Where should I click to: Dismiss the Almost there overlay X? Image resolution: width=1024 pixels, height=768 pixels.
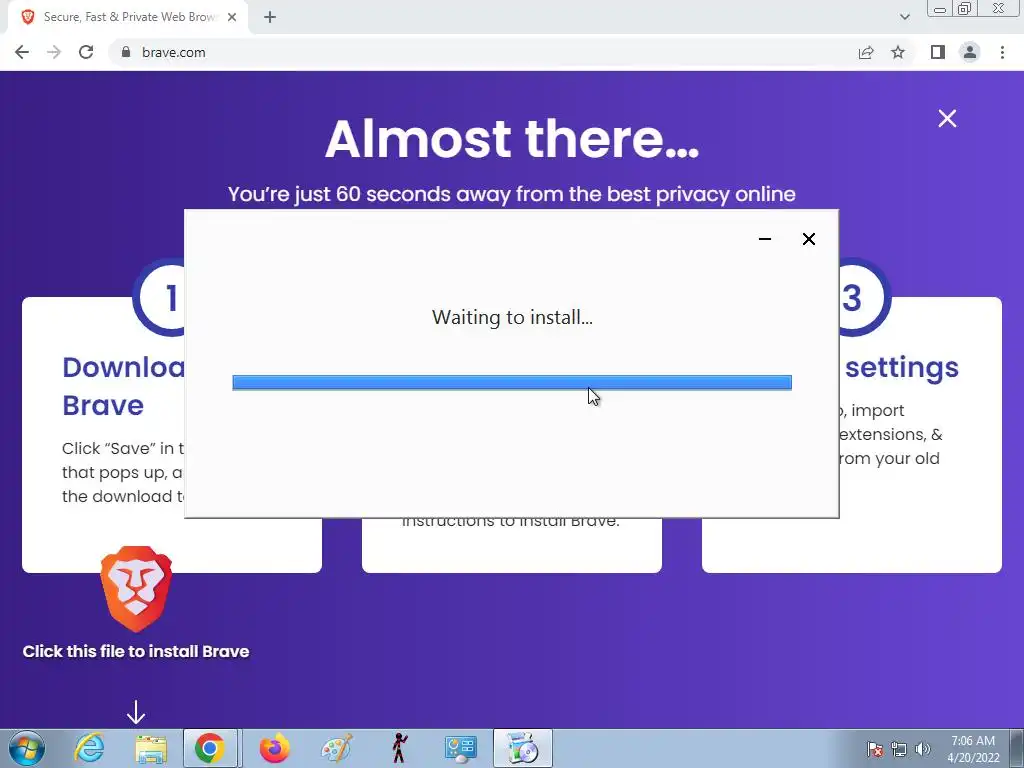tap(947, 118)
